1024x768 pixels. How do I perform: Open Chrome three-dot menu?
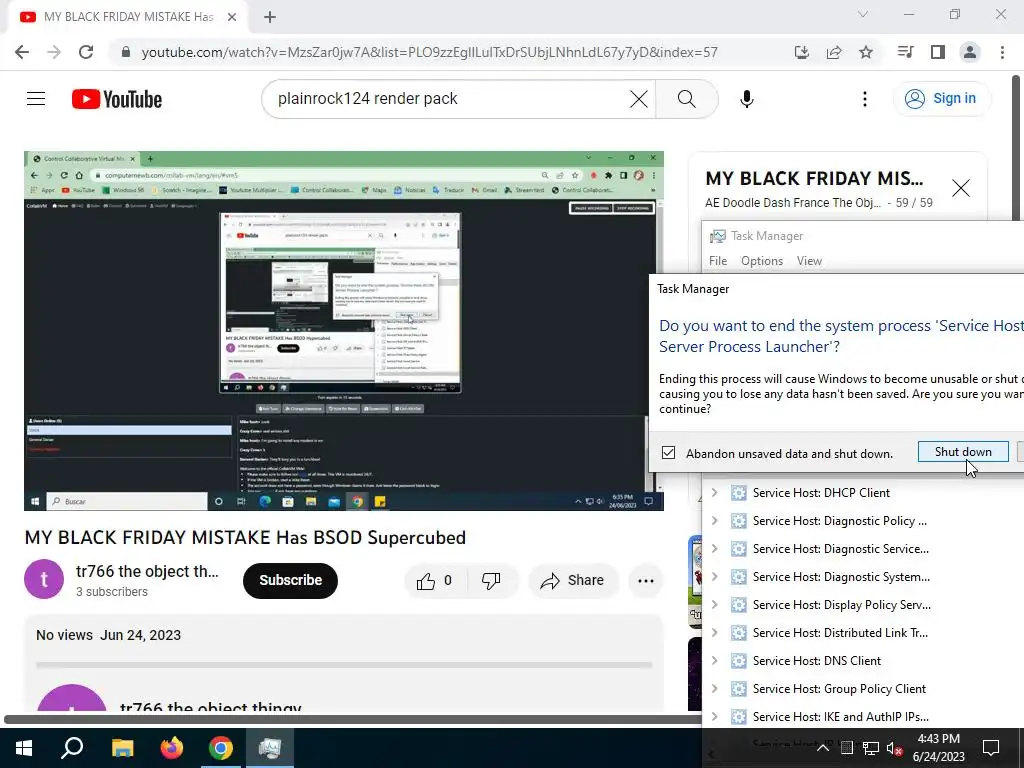(x=1002, y=52)
